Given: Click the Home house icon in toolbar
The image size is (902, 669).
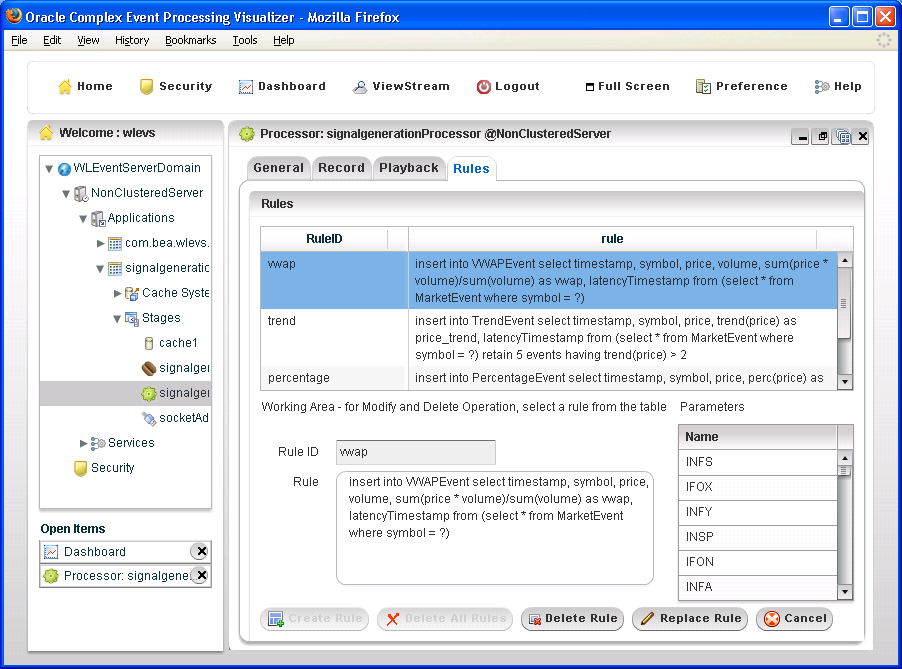Looking at the screenshot, I should [65, 86].
